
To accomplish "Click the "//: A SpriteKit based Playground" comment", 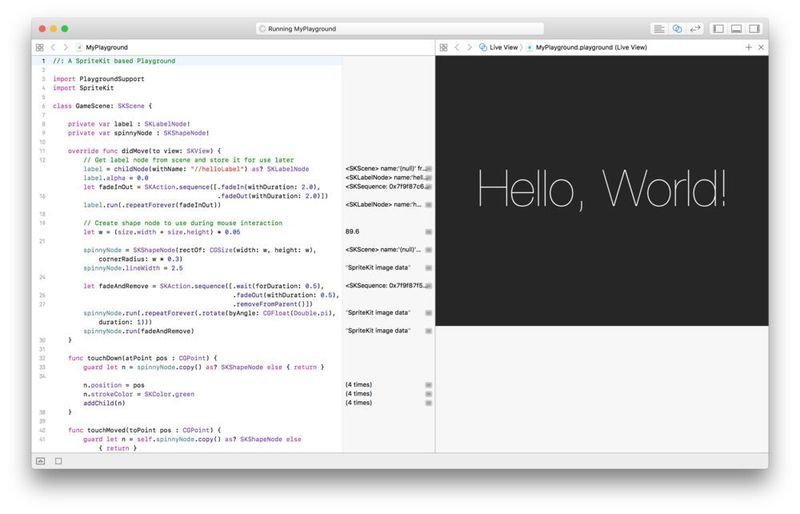I will click(x=114, y=61).
